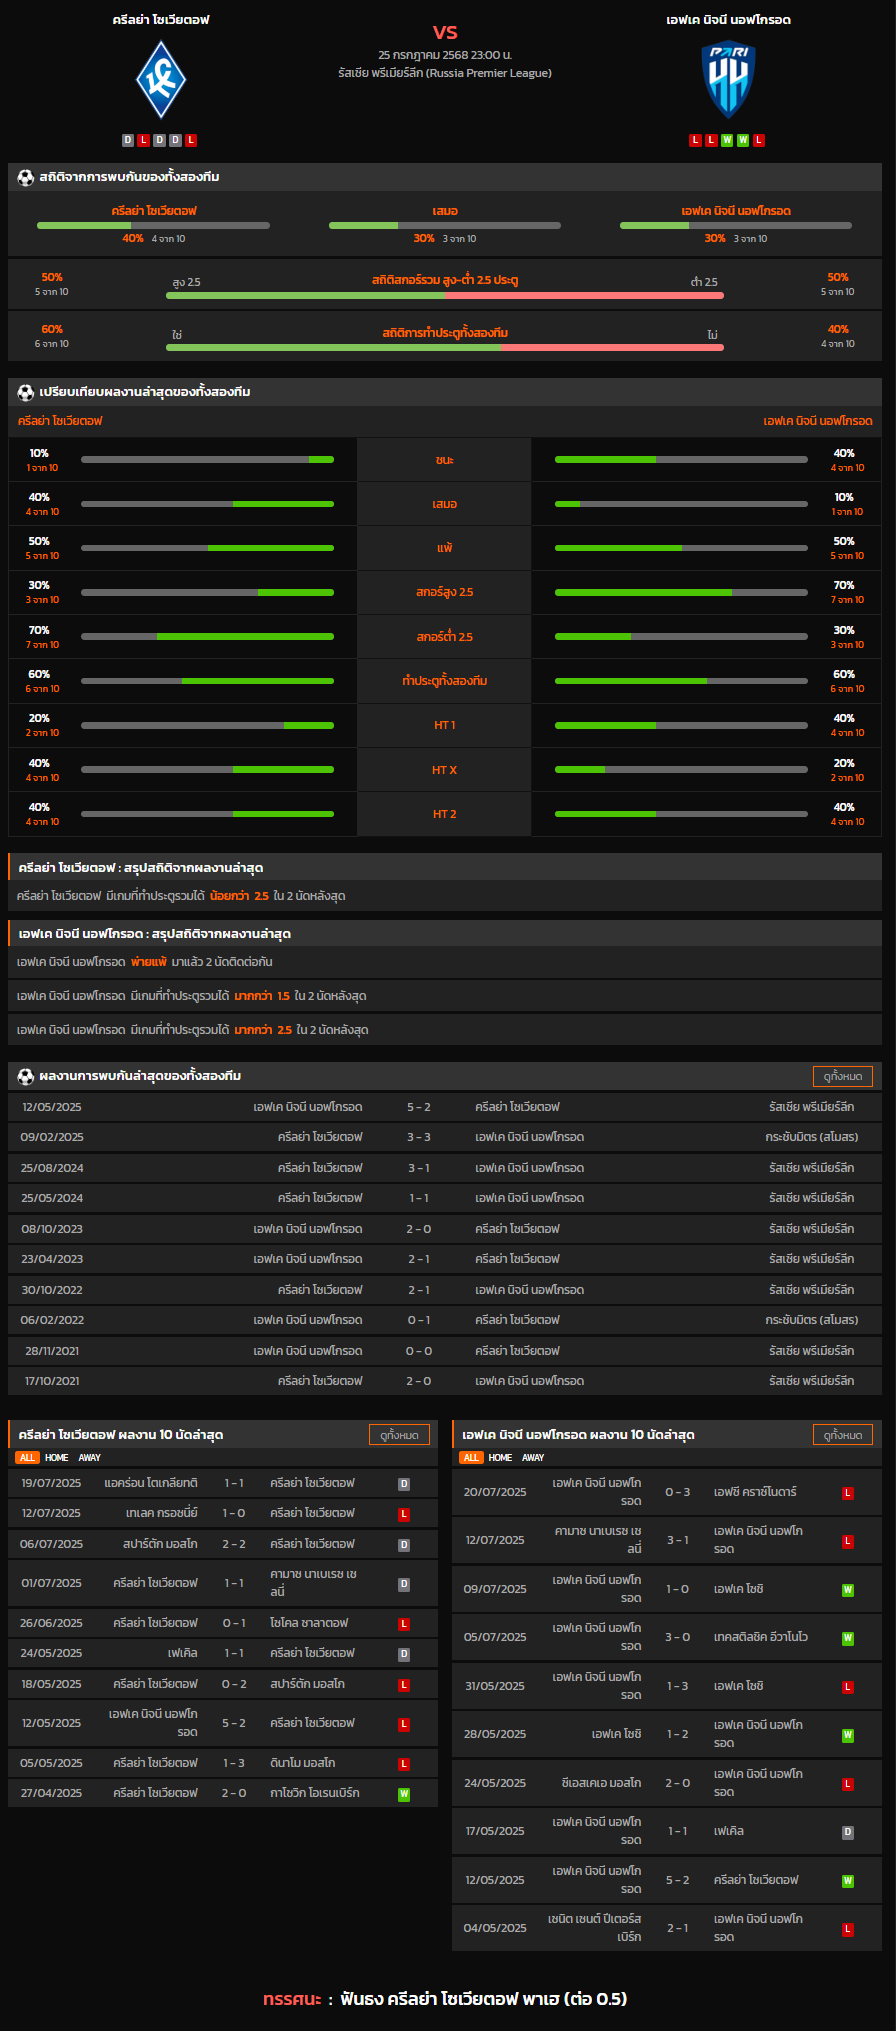The width and height of the screenshot is (896, 2031).
Task: Click the เอฟเค นิจนี นอฟโกรอด team name in the page header
Action: coord(729,20)
